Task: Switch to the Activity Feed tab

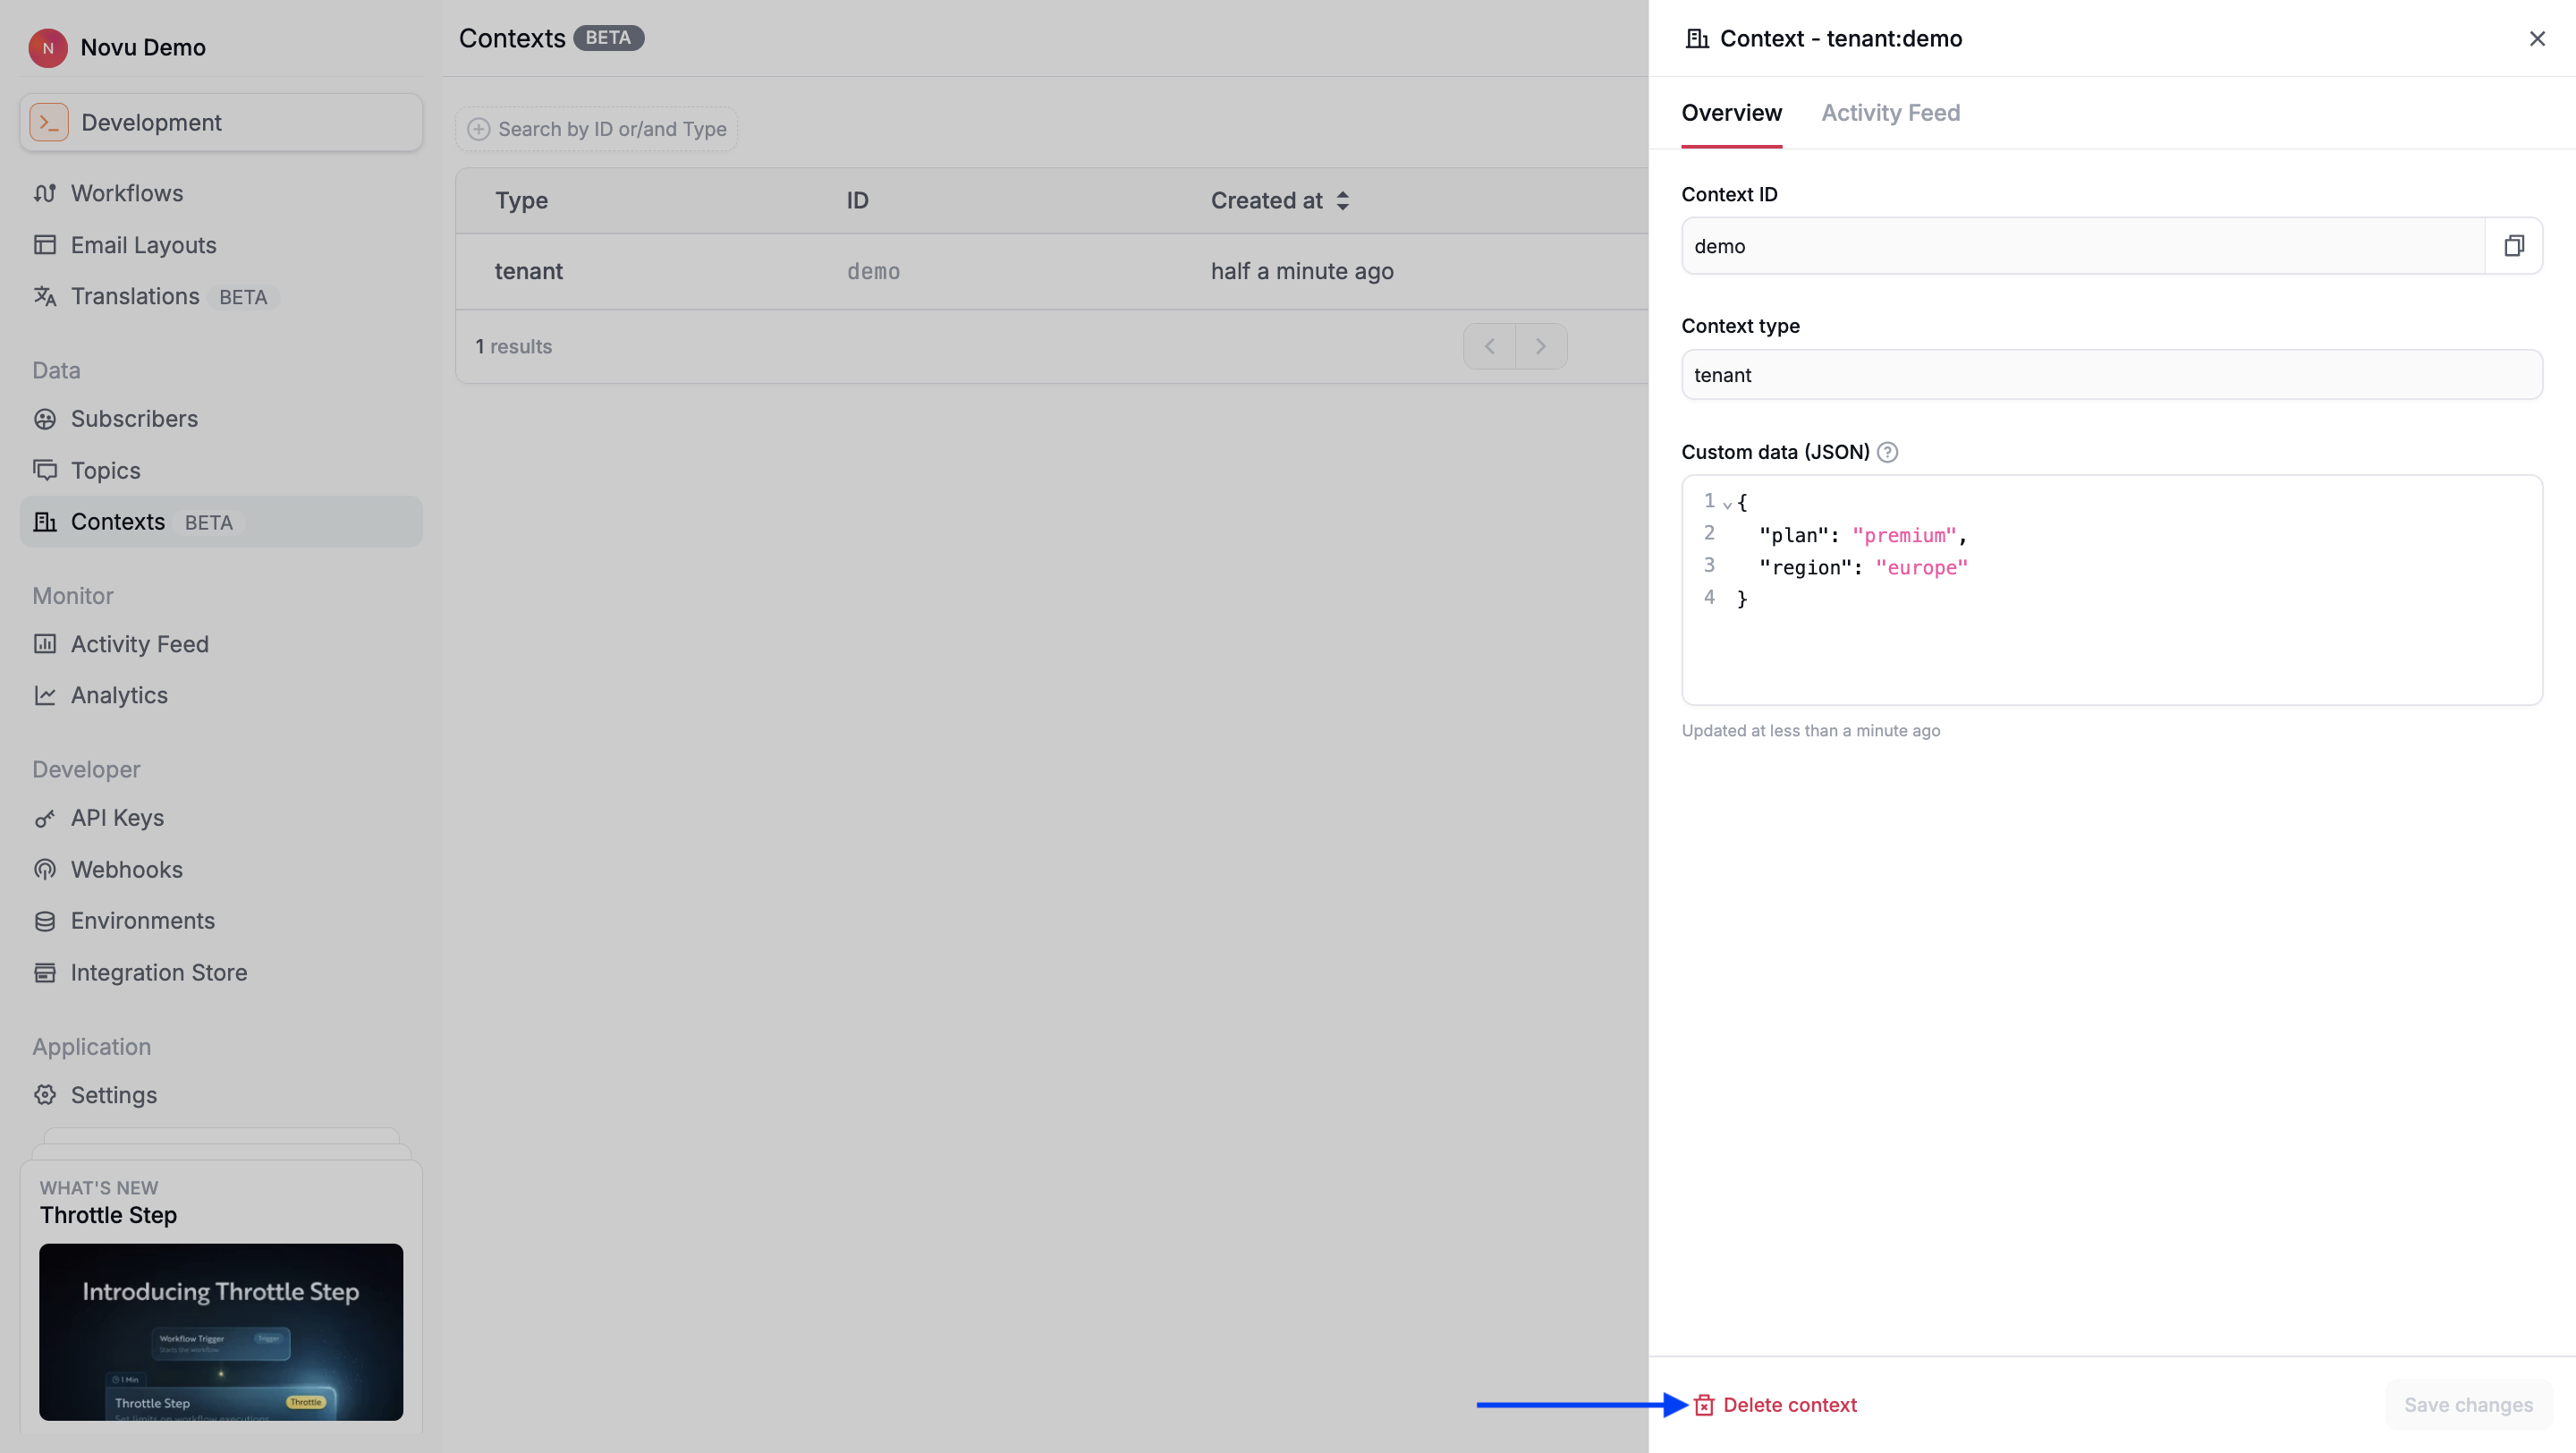Action: (x=1890, y=113)
